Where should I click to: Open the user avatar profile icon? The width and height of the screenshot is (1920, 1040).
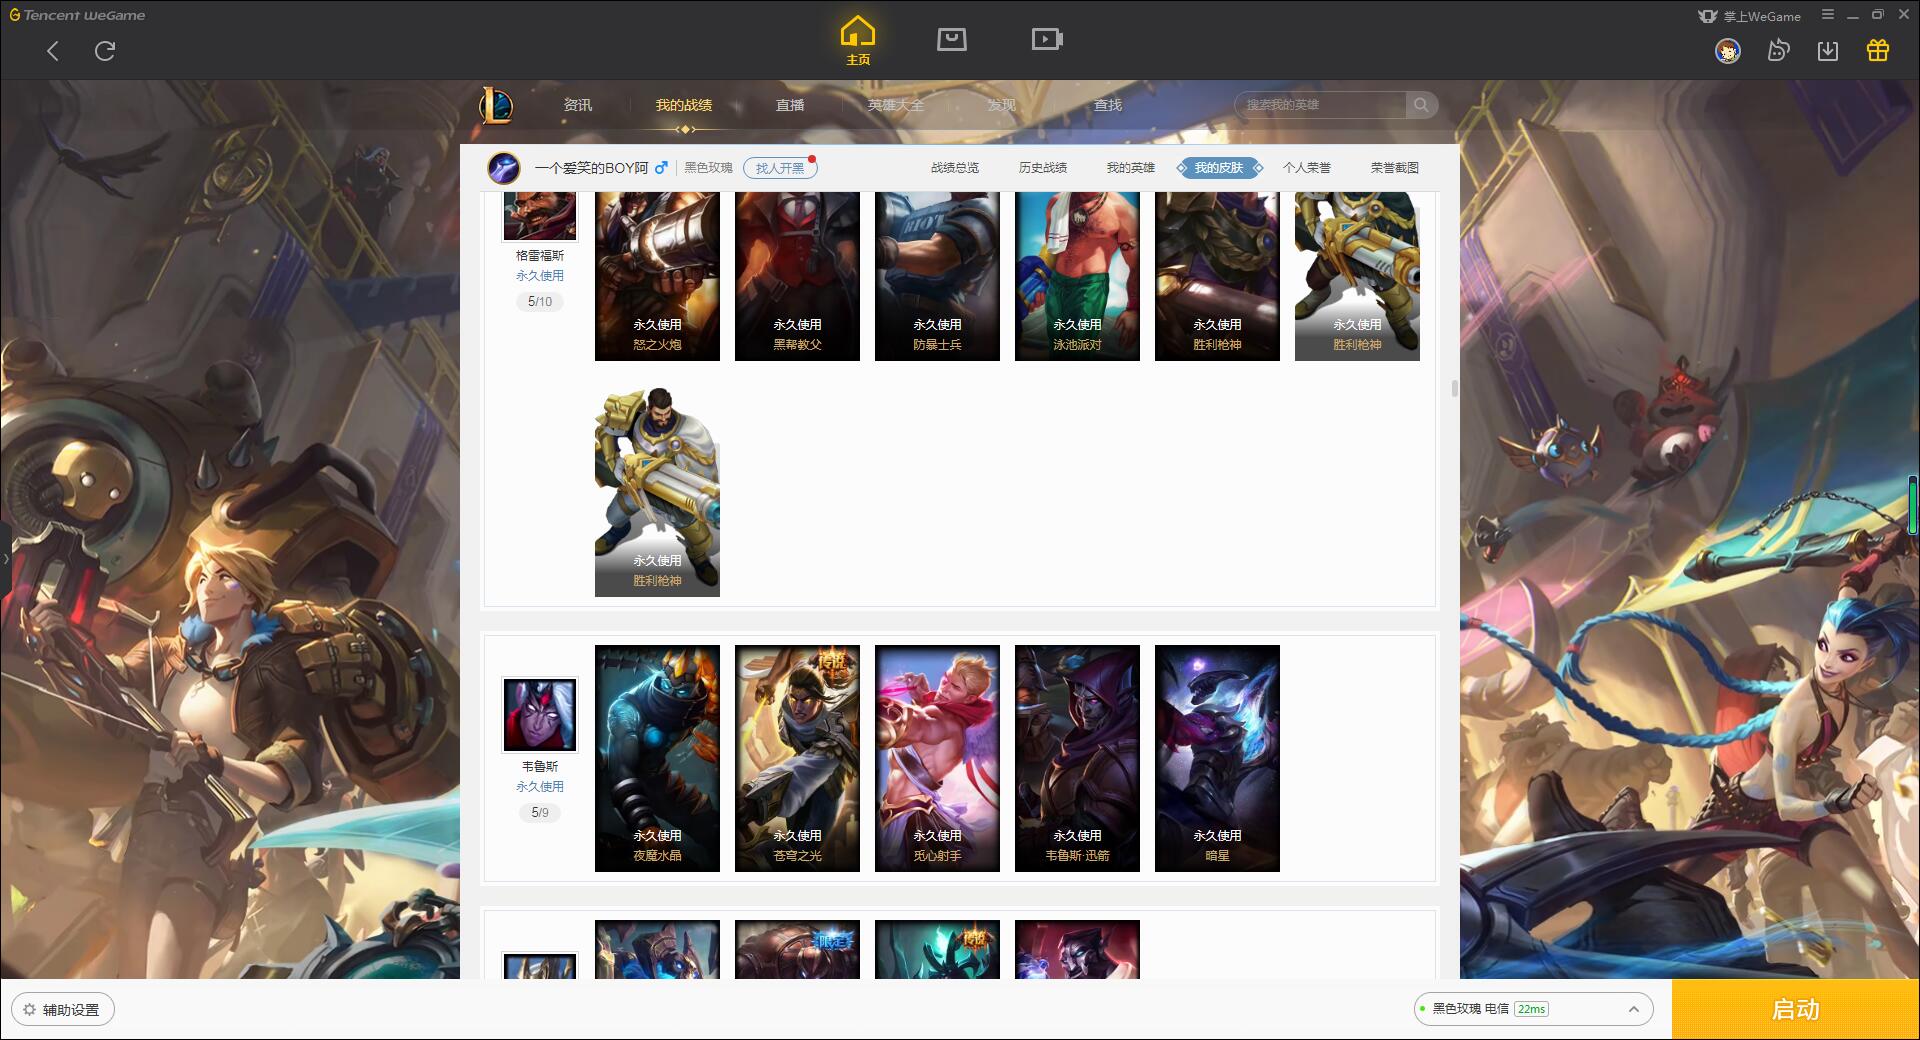tap(1727, 51)
